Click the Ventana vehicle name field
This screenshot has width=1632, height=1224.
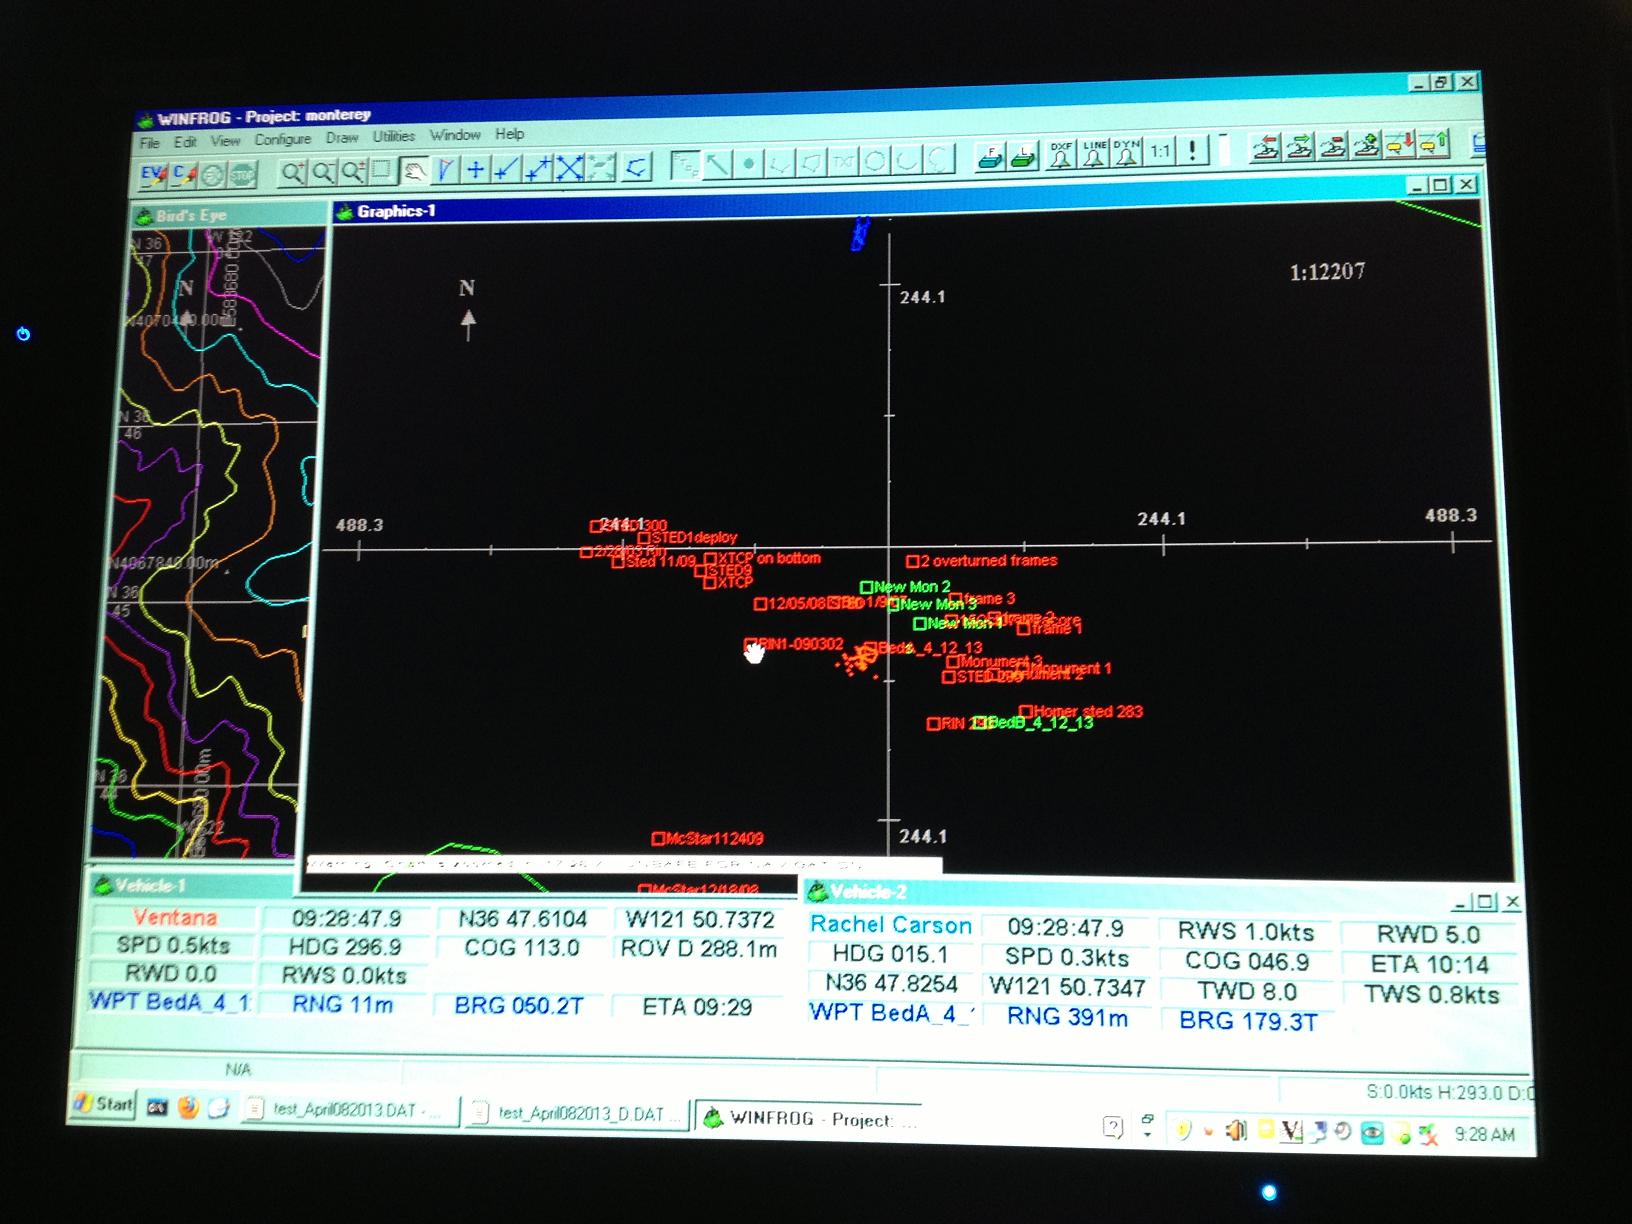[x=174, y=917]
